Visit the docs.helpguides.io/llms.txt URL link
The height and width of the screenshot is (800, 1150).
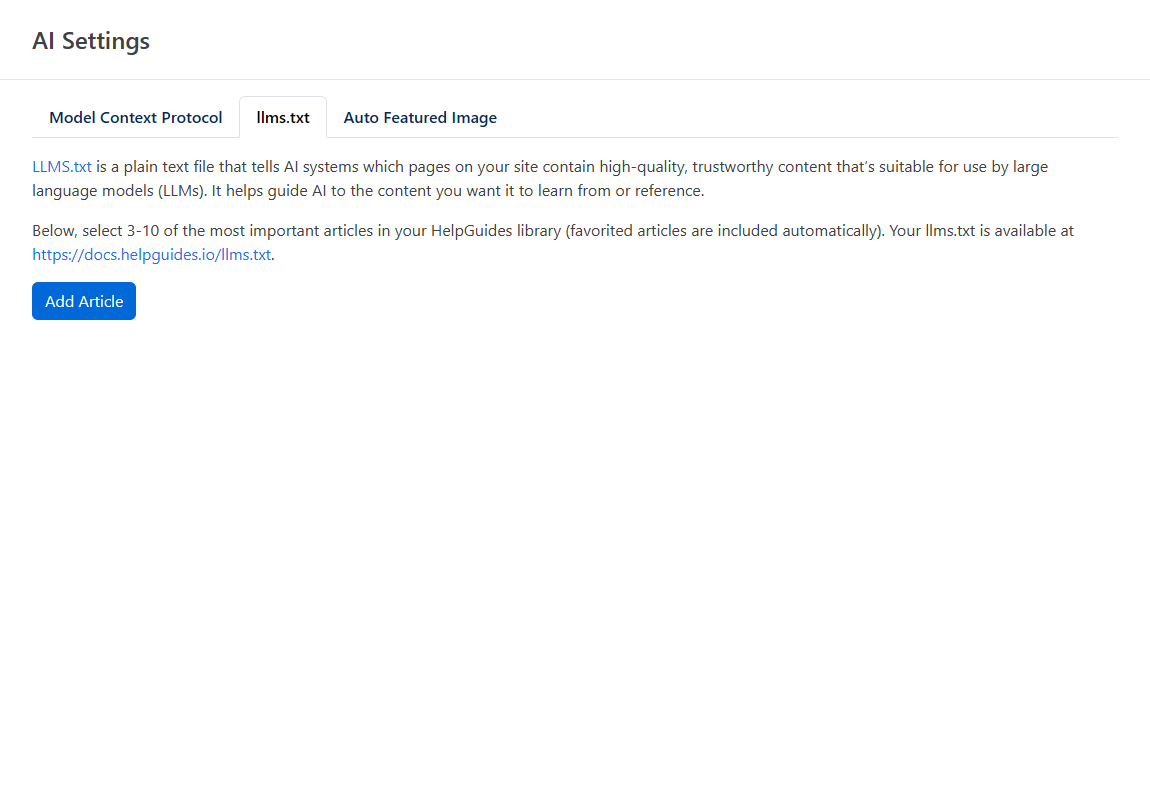click(x=152, y=254)
